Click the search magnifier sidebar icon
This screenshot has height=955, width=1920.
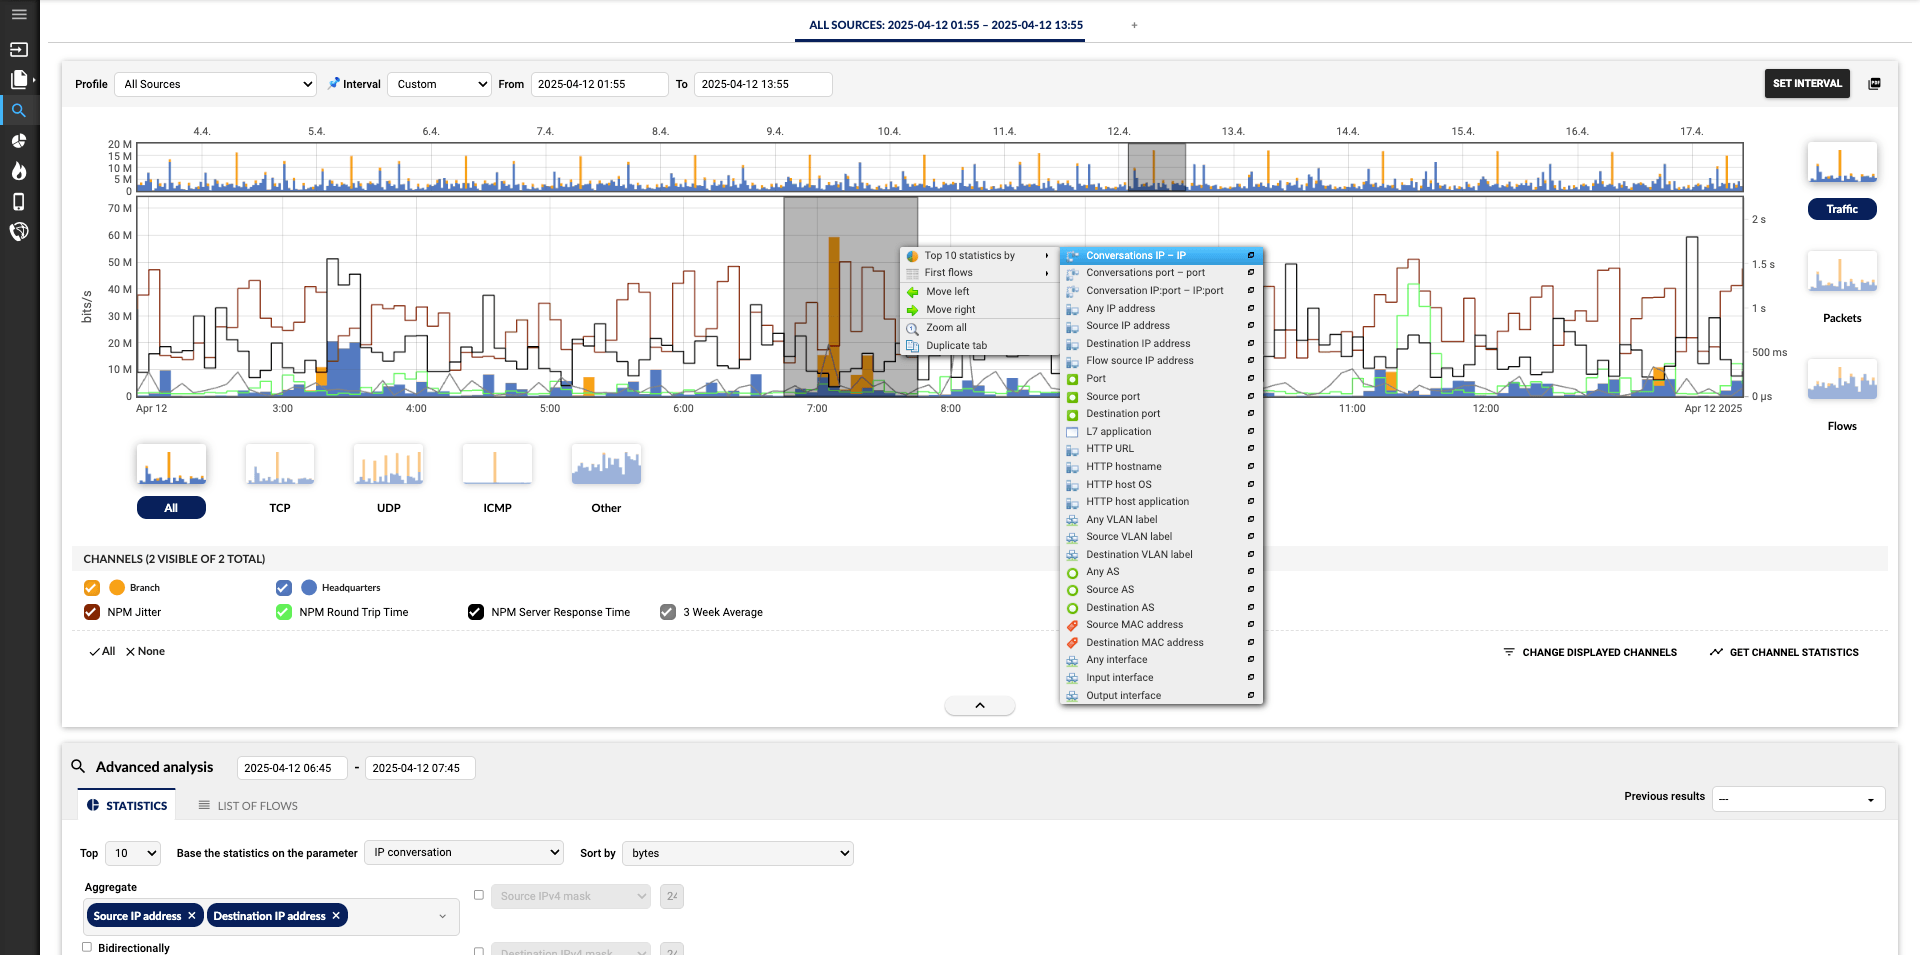click(19, 110)
